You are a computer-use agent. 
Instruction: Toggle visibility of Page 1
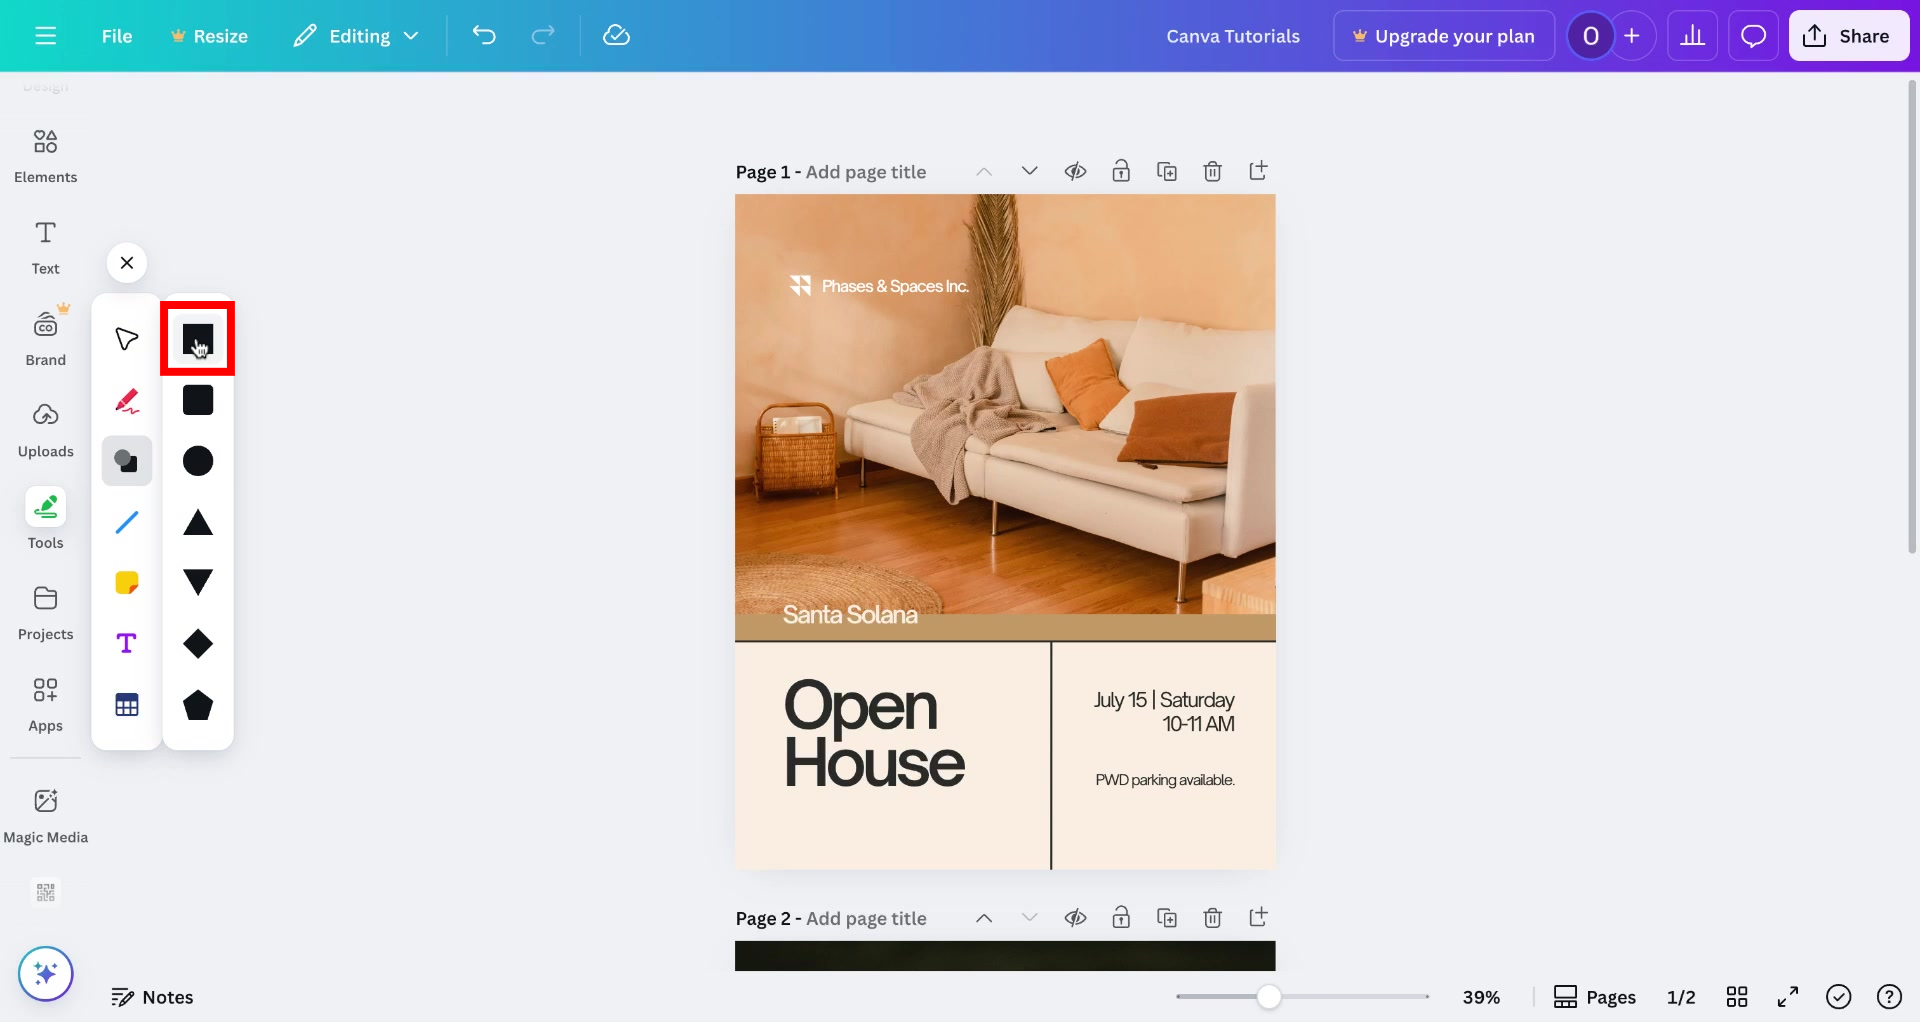click(x=1075, y=171)
